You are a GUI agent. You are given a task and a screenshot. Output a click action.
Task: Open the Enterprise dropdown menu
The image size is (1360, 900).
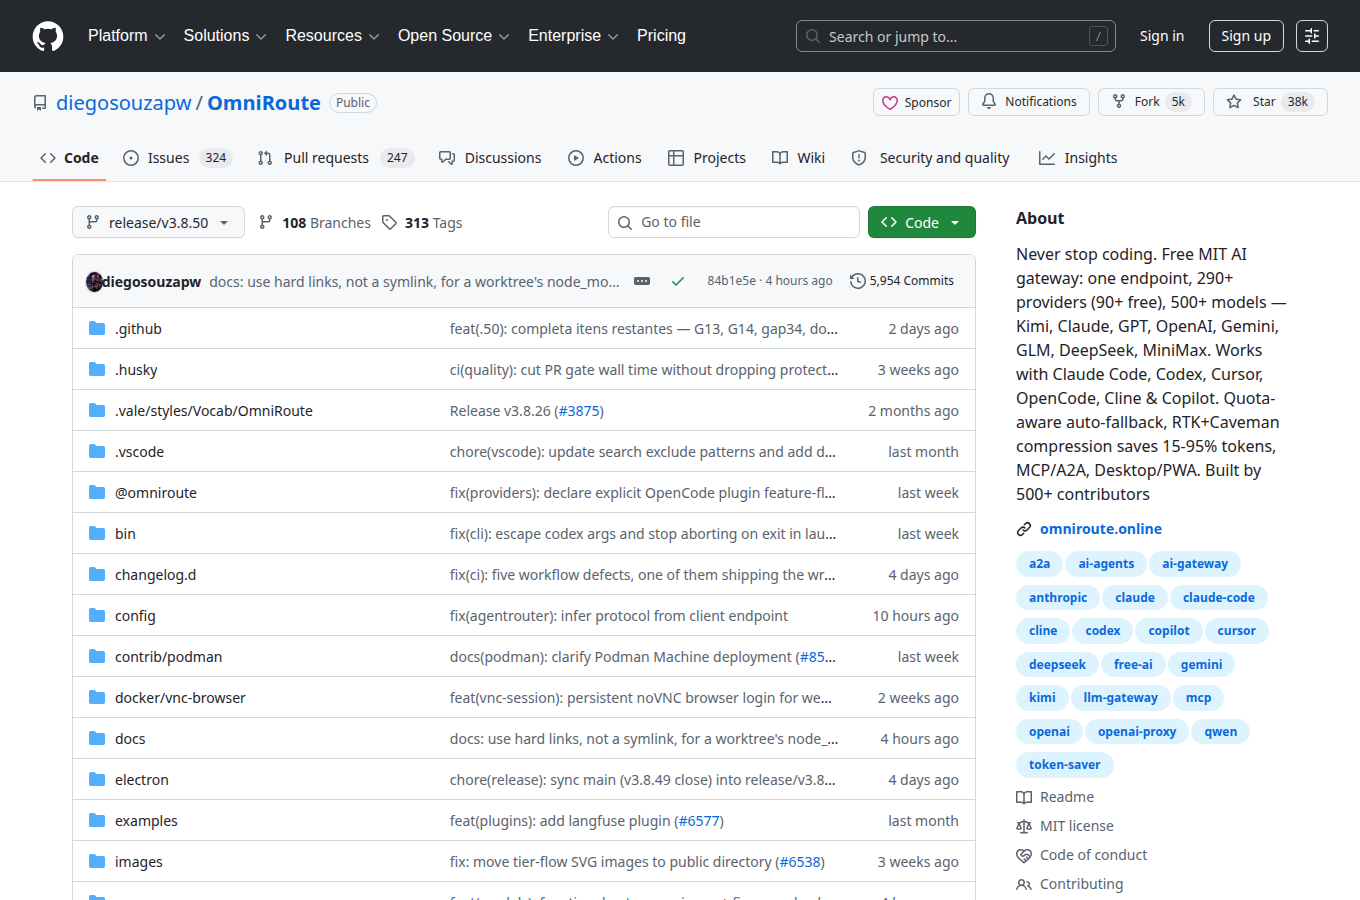(x=573, y=36)
